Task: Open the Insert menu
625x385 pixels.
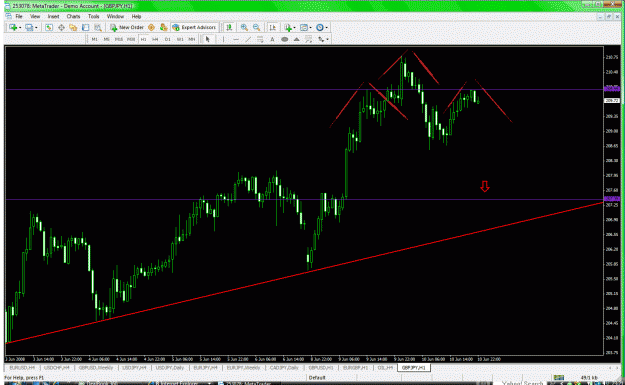Action: pos(53,16)
